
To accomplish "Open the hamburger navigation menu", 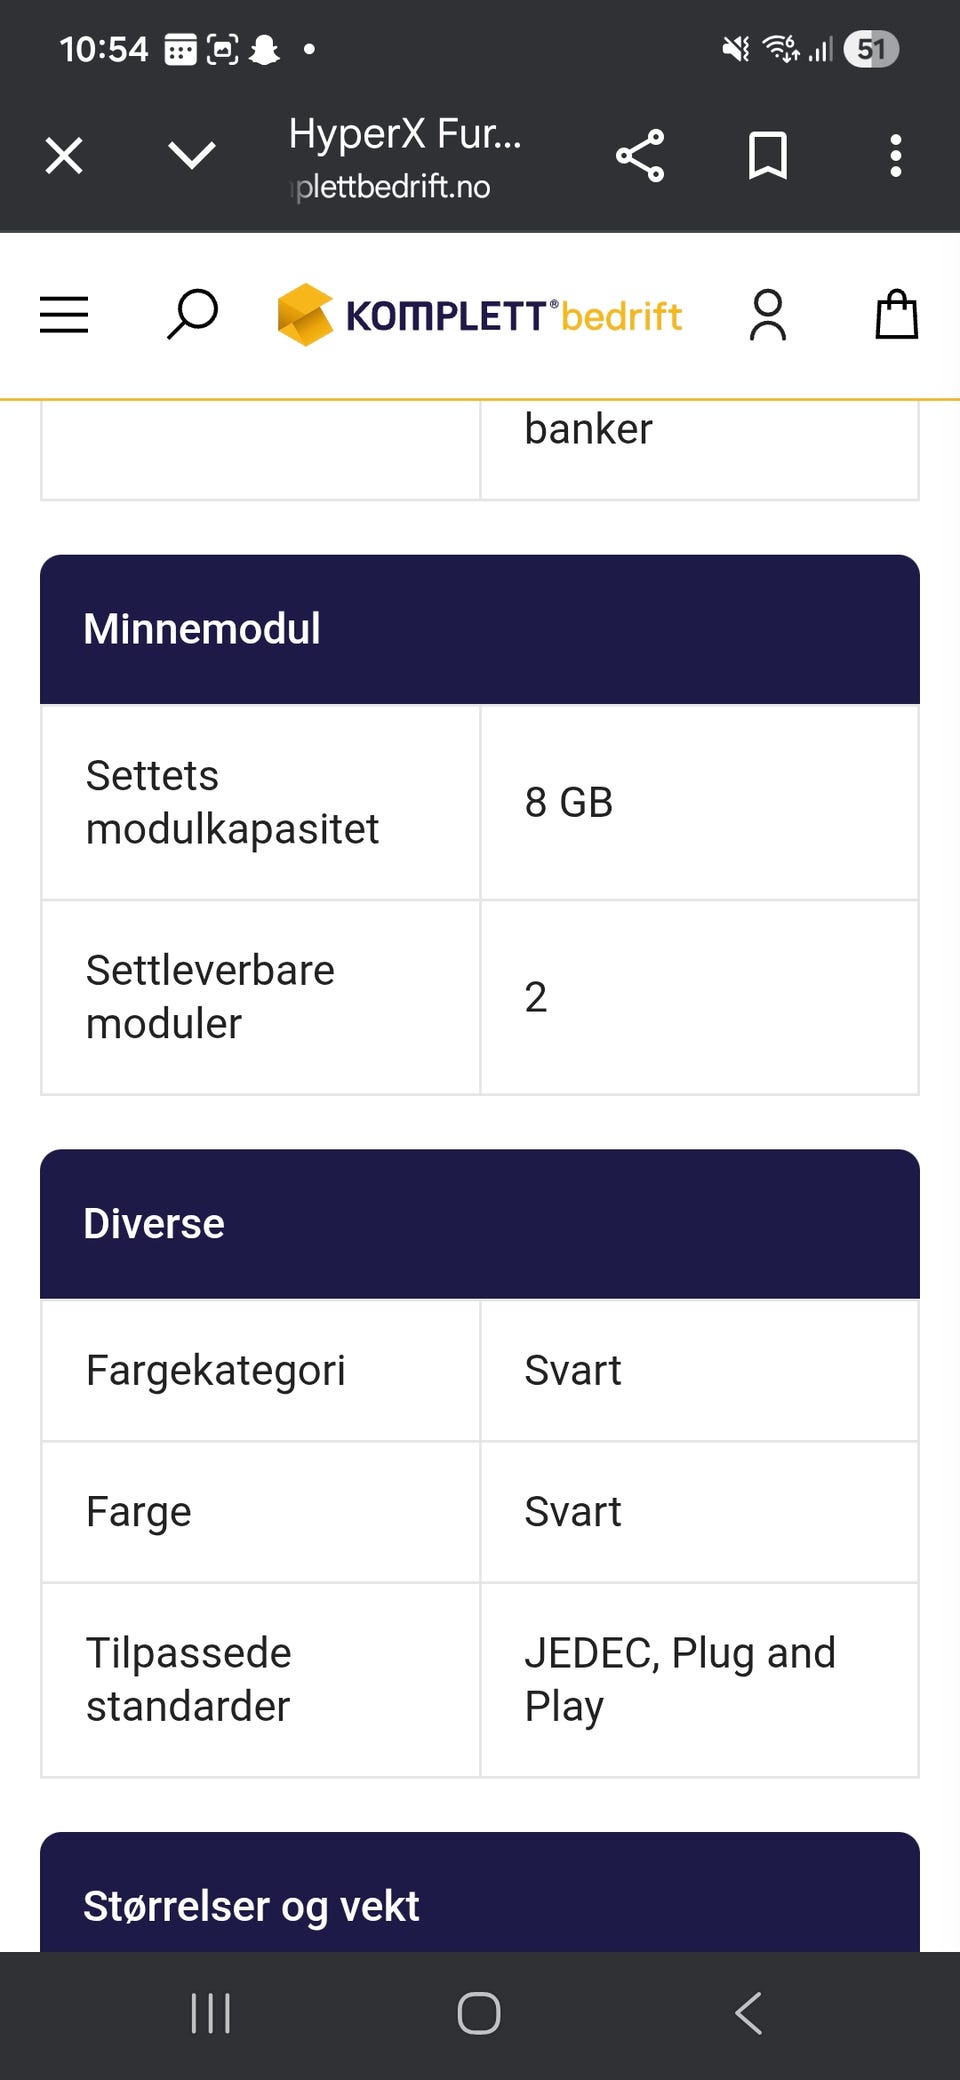I will [x=64, y=315].
